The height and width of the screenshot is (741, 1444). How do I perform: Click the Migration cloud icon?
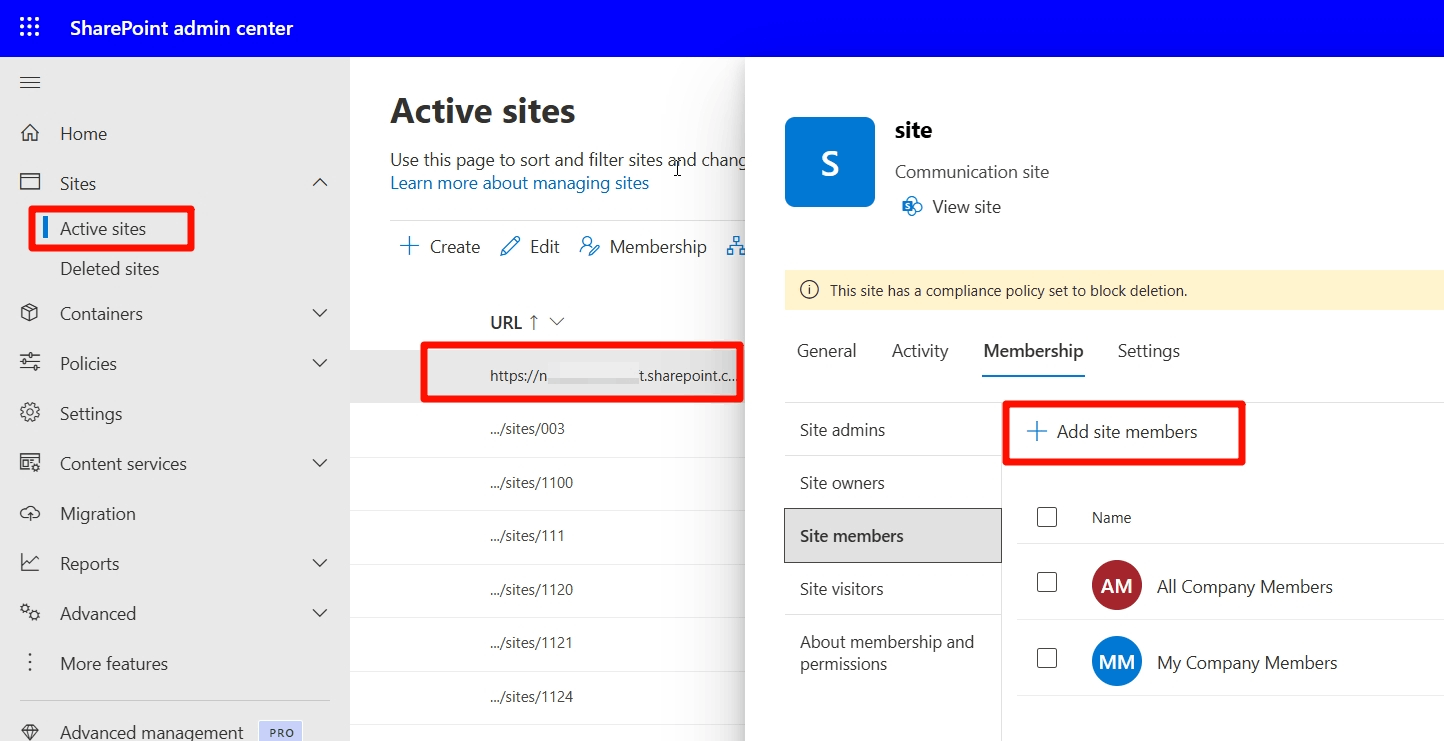30,513
